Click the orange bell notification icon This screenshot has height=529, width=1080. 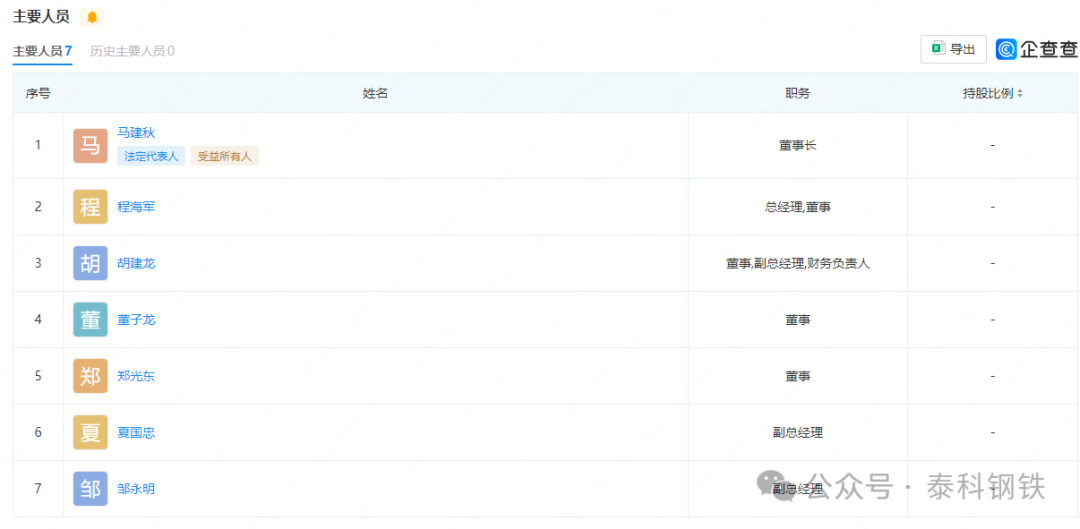pos(92,17)
